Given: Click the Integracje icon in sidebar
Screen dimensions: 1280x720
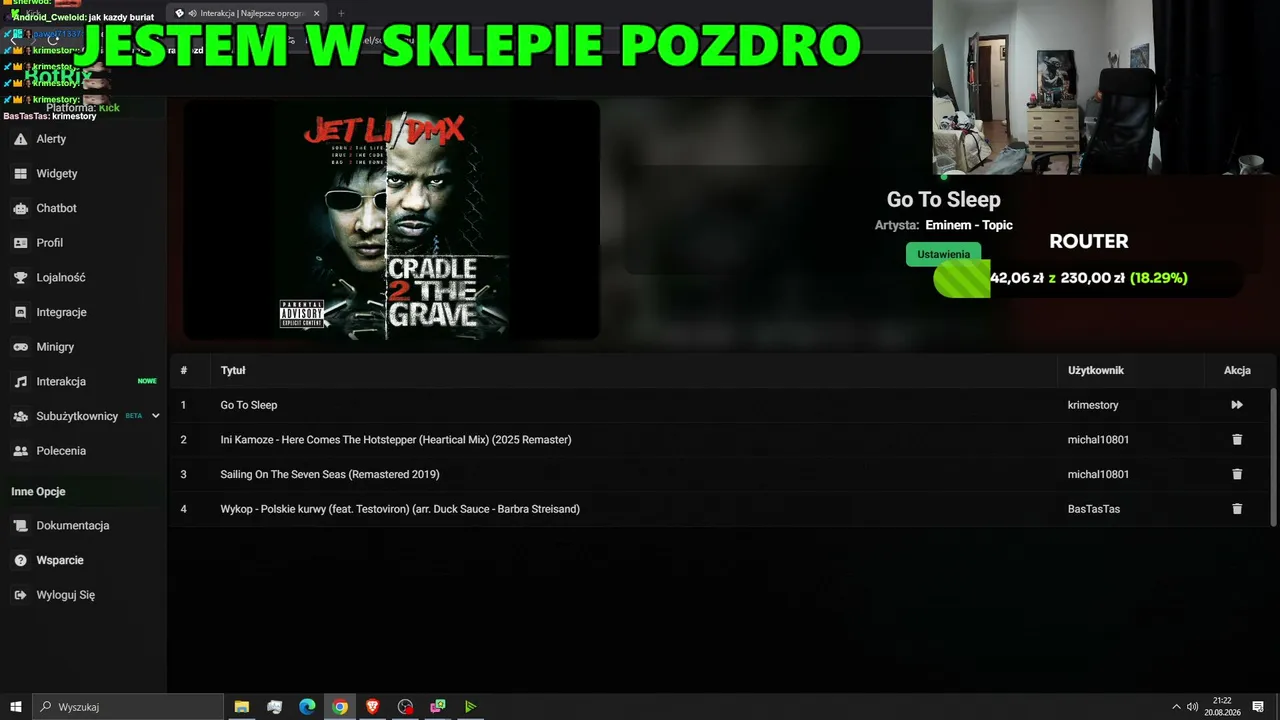Looking at the screenshot, I should [x=20, y=312].
